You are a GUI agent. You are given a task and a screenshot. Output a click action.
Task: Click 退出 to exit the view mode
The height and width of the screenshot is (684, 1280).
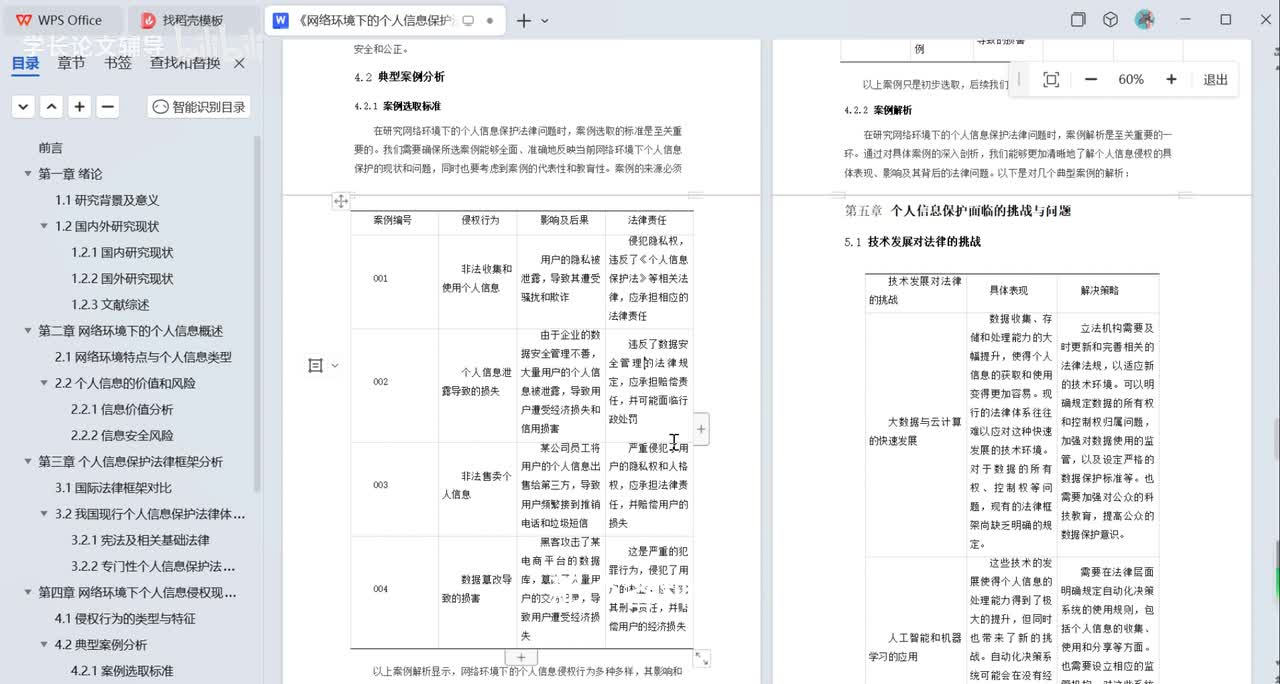point(1215,80)
